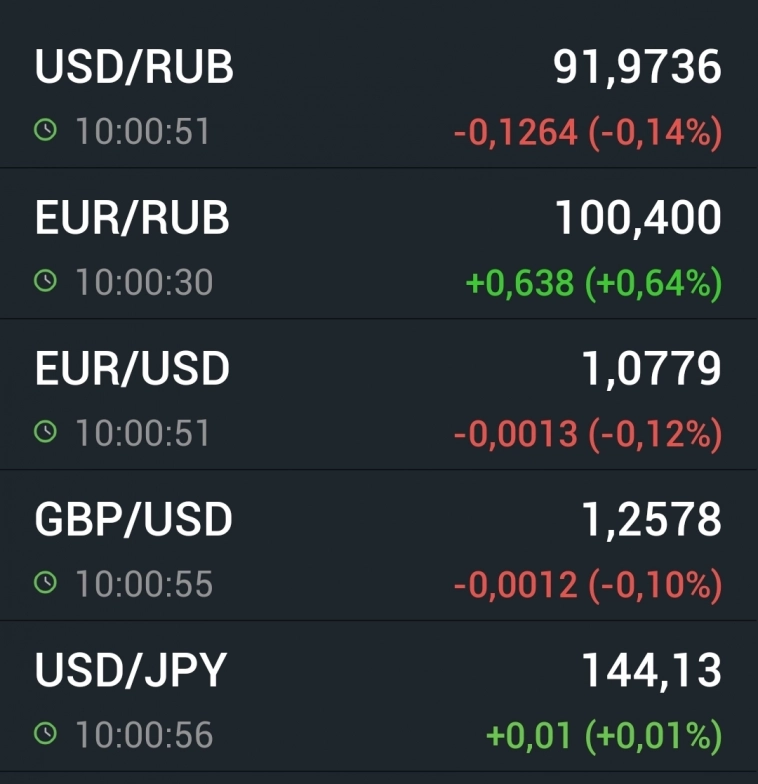
Task: Tap the GBP/USD rate 1,2578
Action: 651,519
